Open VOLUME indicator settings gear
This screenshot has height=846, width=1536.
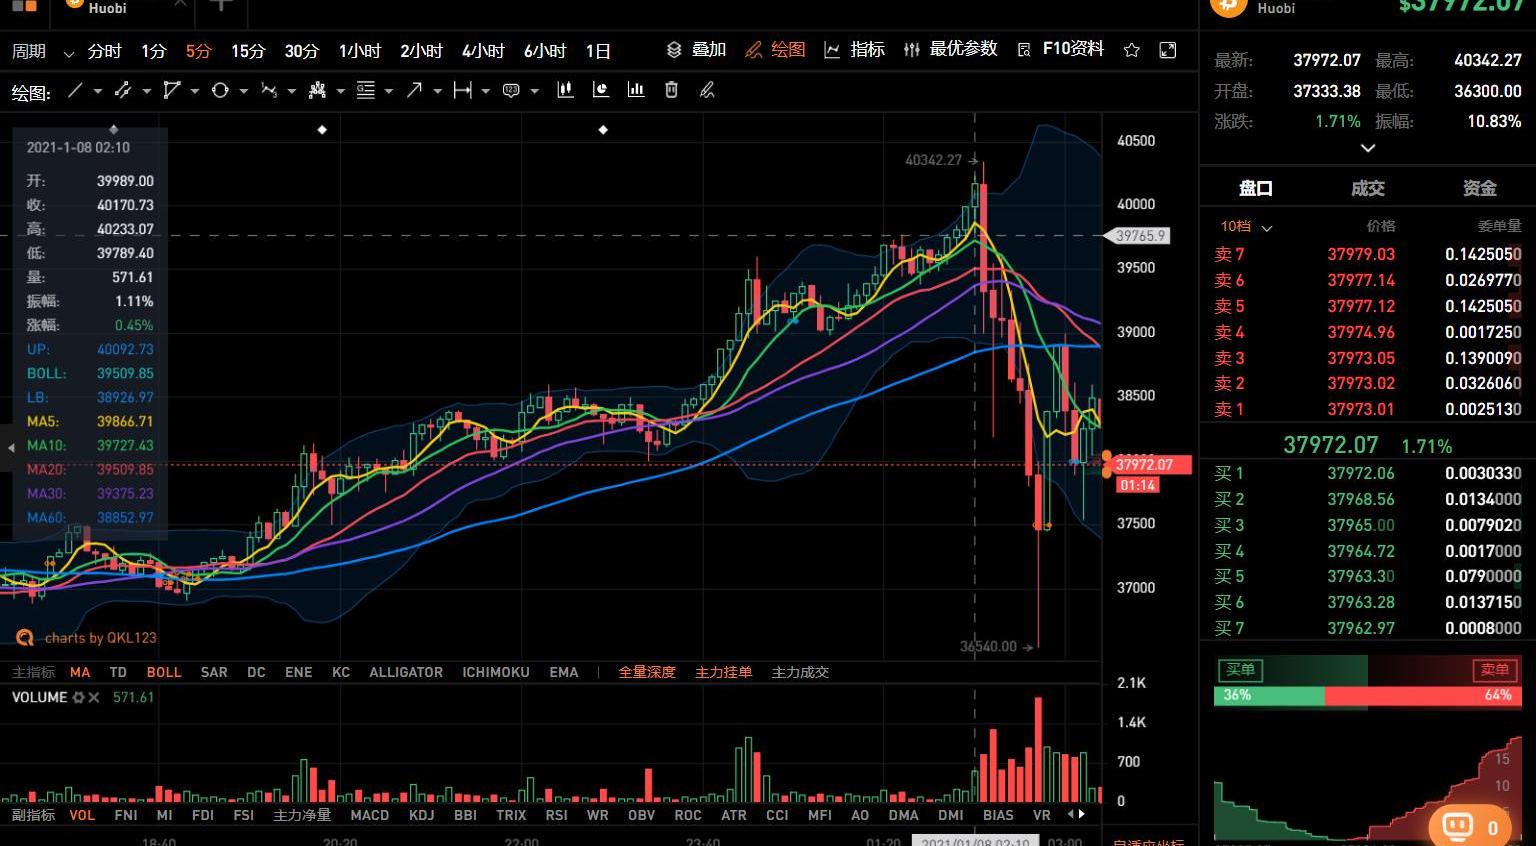point(78,697)
